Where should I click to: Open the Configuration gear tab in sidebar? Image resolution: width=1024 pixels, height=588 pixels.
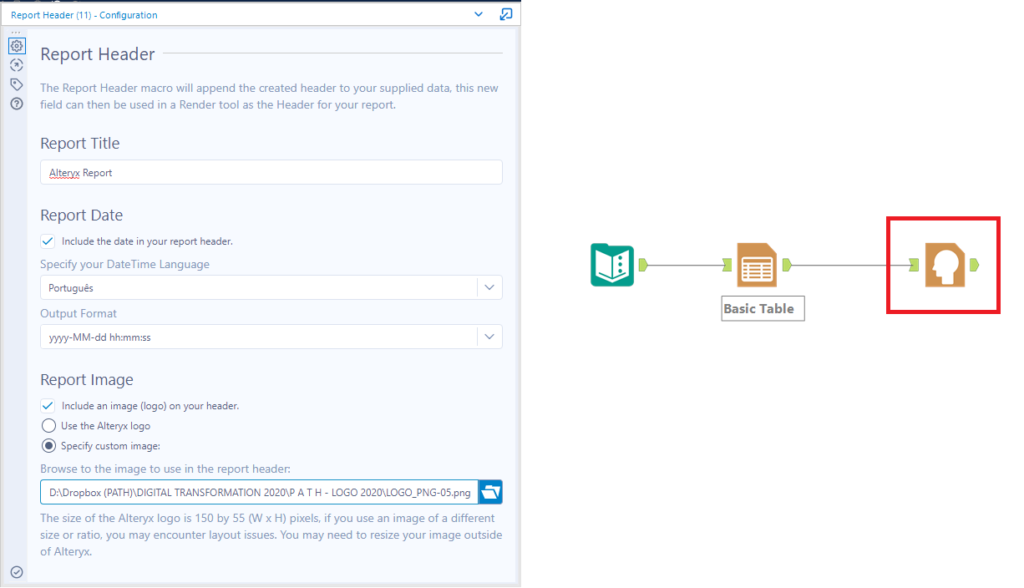click(x=16, y=46)
